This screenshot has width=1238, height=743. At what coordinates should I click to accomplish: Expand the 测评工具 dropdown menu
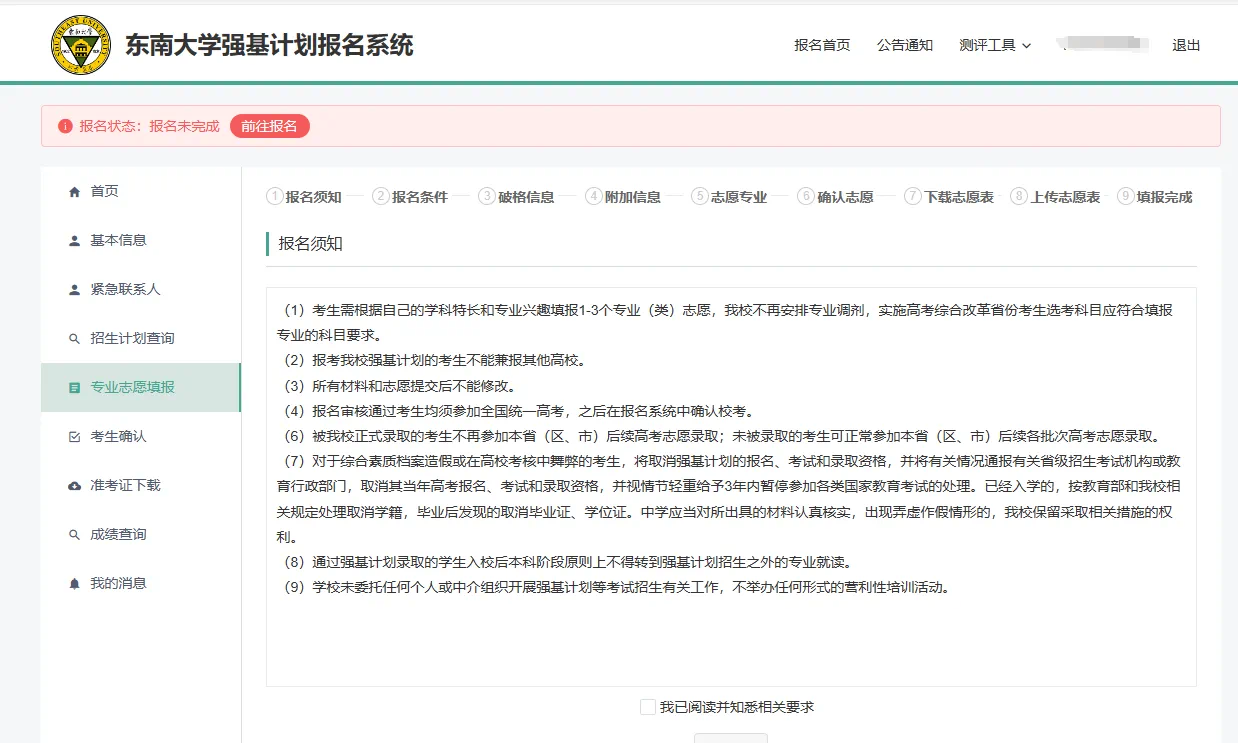click(990, 45)
